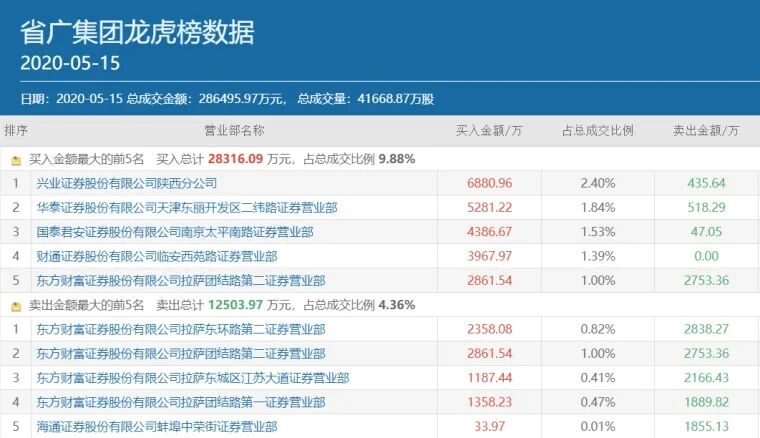Open 东方财富拉萨东城区江苏大道营业部 link
The height and width of the screenshot is (438, 760).
[x=192, y=377]
